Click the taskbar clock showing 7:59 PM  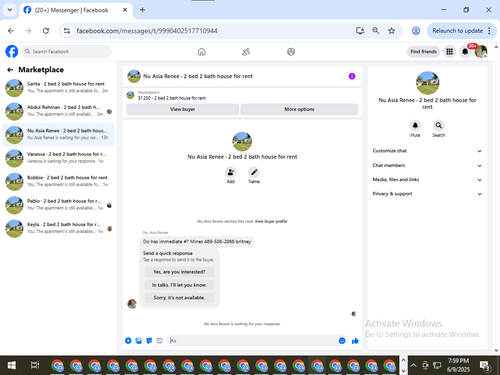(458, 365)
